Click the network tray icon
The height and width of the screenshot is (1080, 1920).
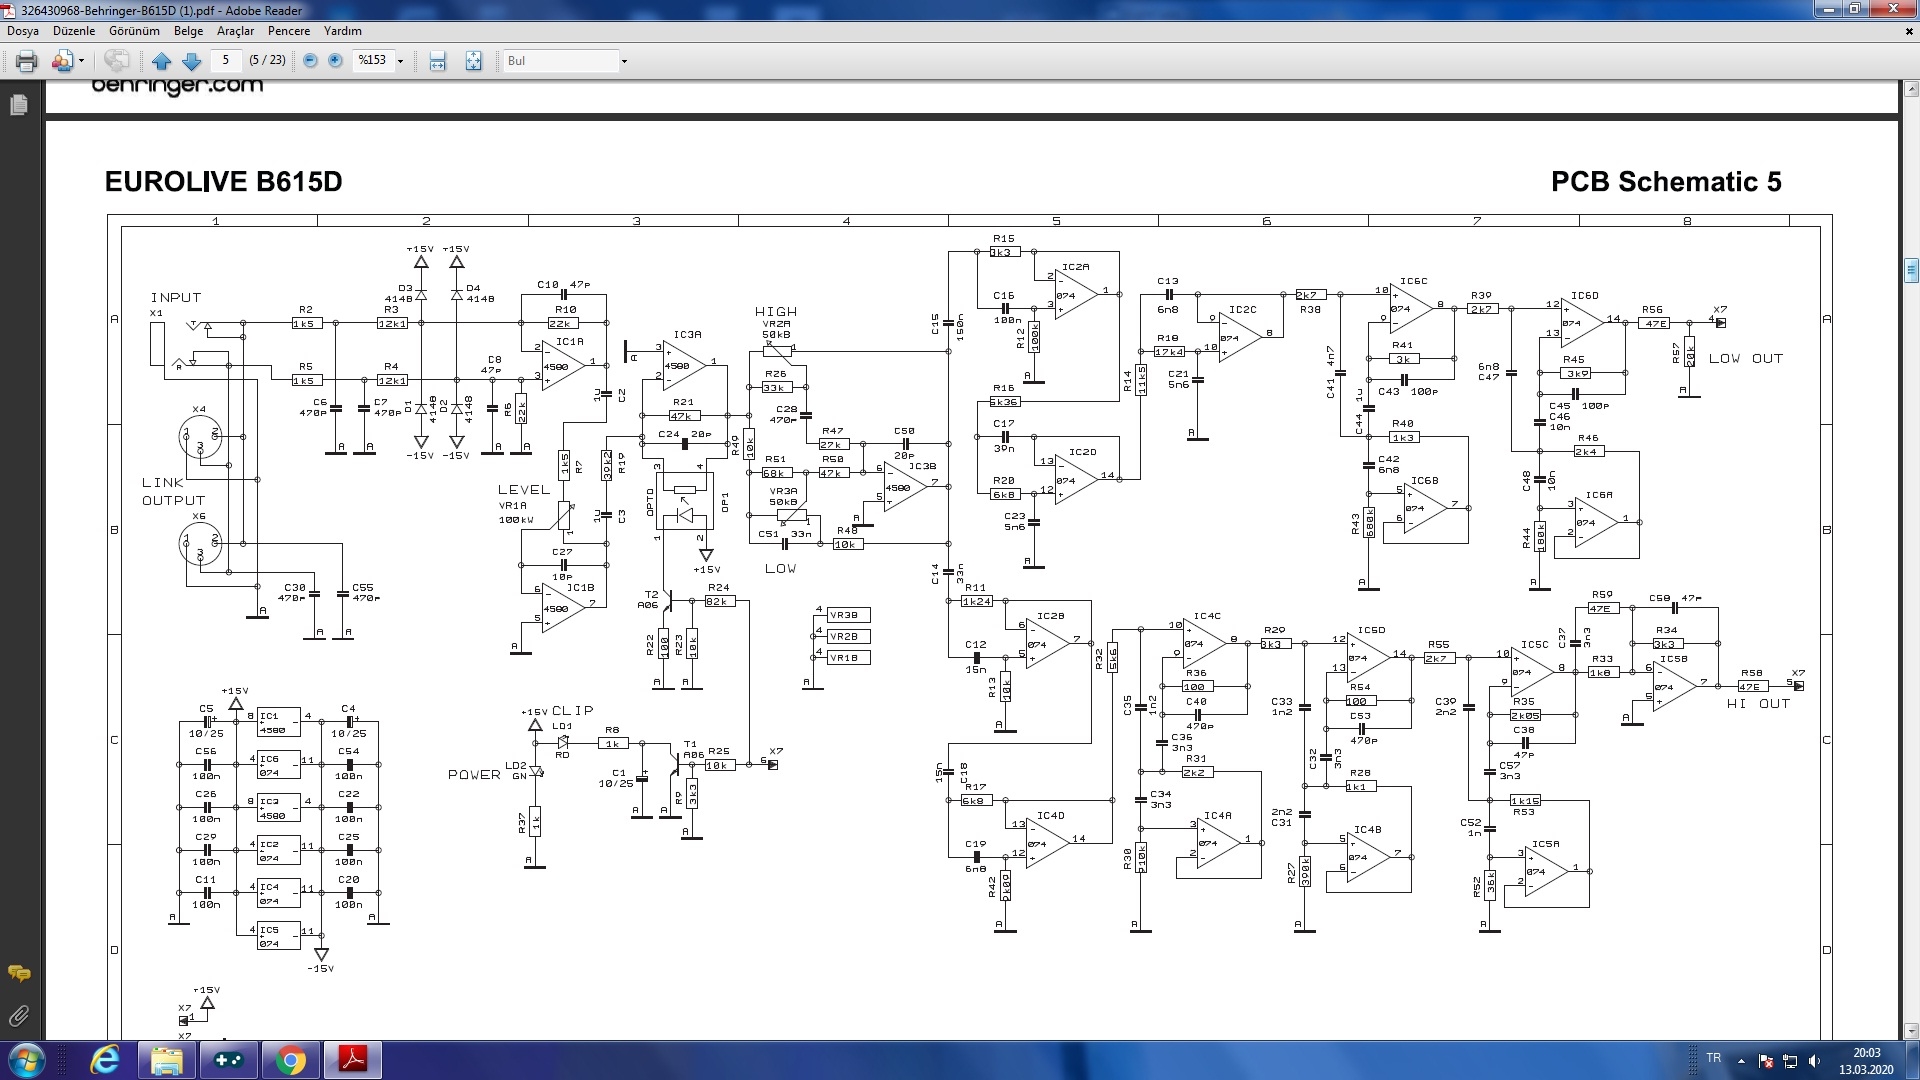pos(1790,1061)
